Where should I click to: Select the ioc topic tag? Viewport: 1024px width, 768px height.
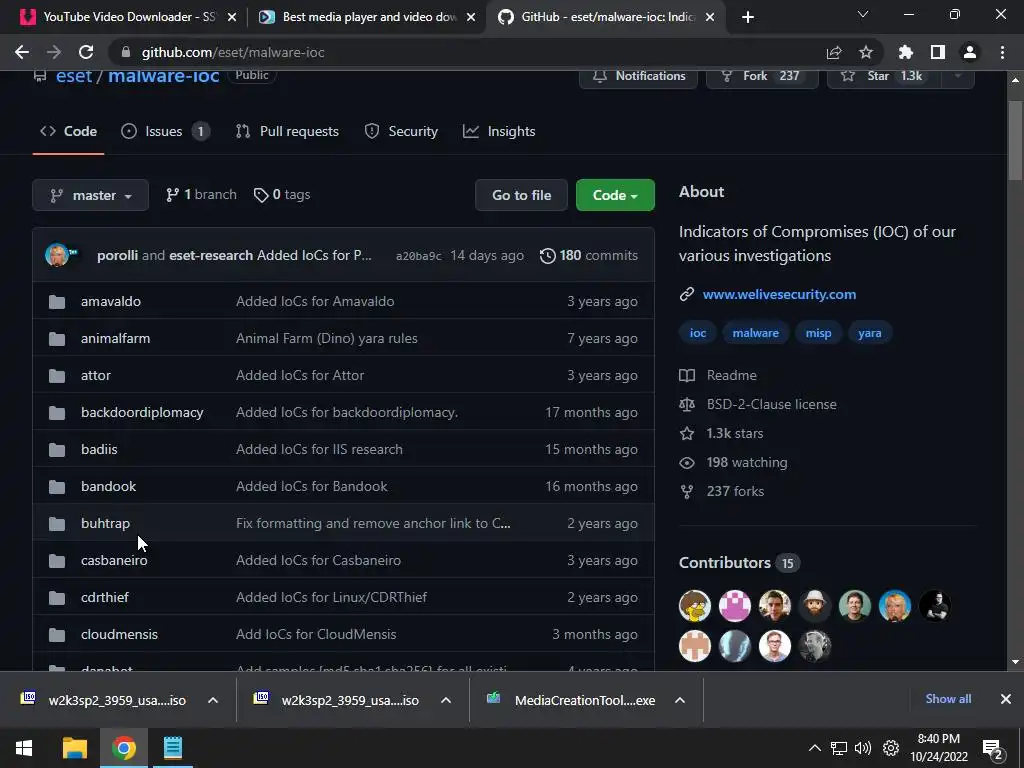click(697, 333)
